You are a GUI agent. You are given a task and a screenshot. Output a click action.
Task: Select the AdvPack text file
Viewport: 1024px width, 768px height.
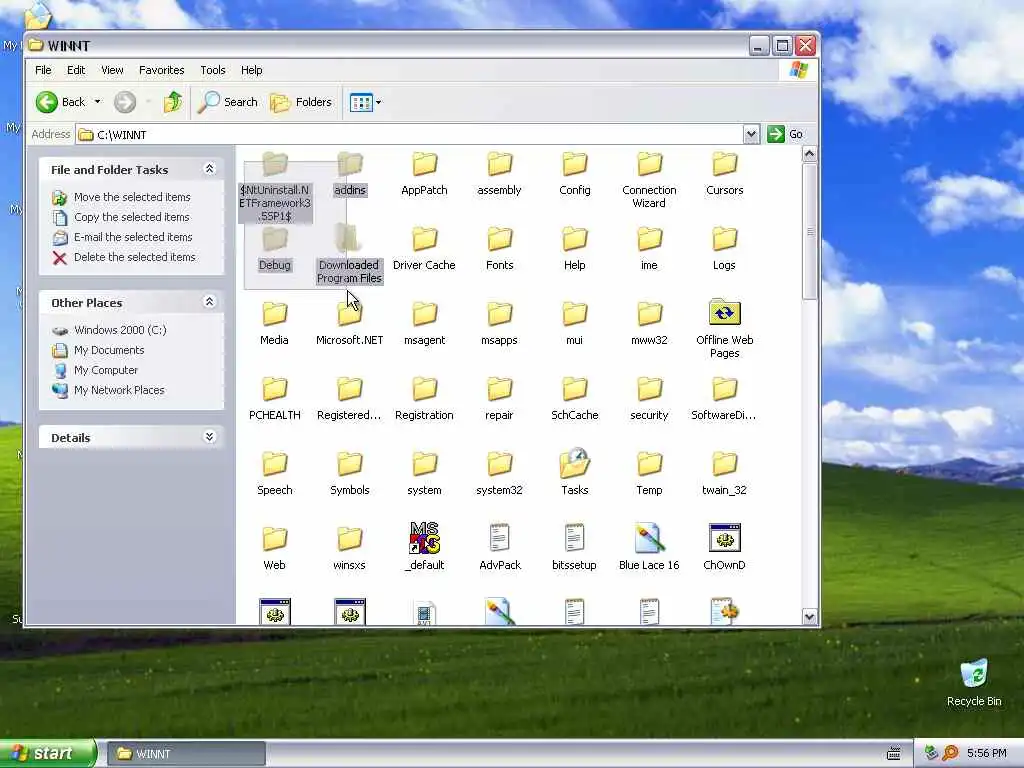point(500,547)
